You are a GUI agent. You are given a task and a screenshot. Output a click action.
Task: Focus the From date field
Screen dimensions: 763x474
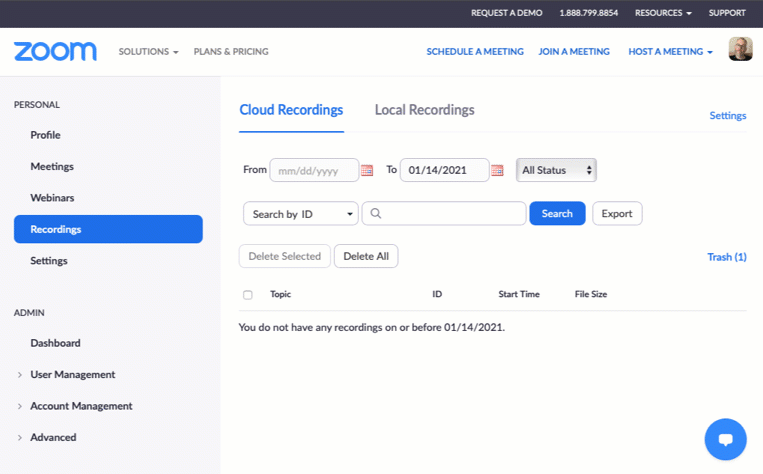click(x=314, y=170)
